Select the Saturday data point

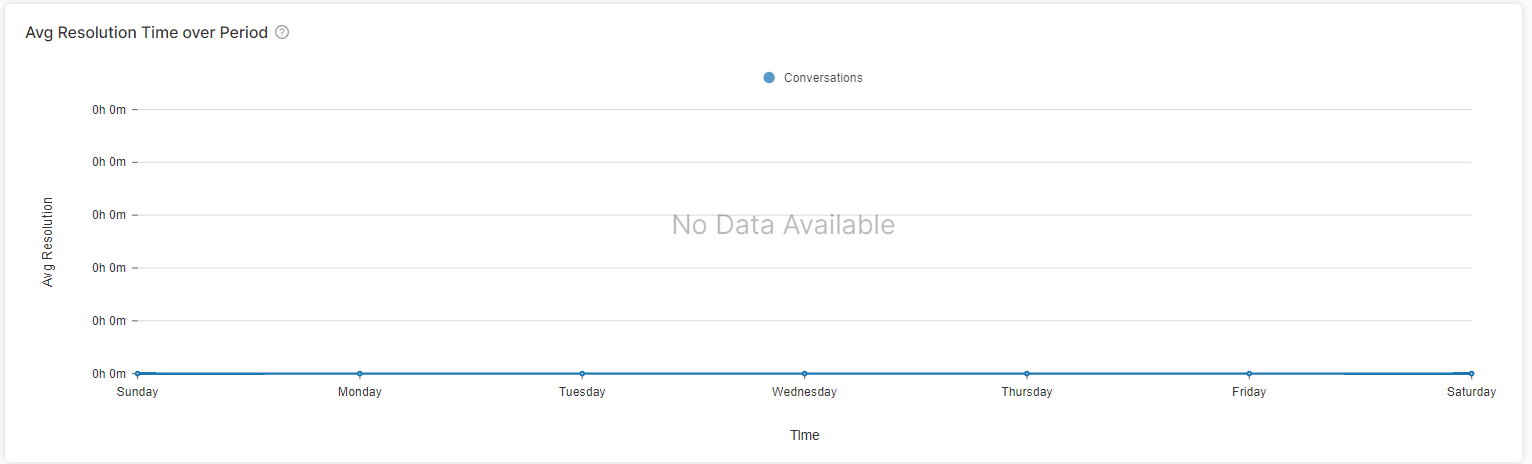pos(1471,373)
